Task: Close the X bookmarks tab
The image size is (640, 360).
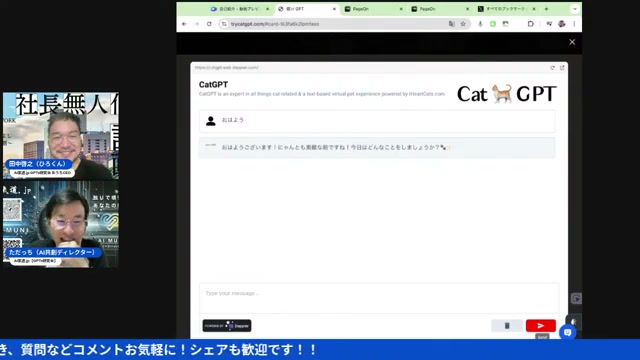Action: pyautogui.click(x=534, y=9)
